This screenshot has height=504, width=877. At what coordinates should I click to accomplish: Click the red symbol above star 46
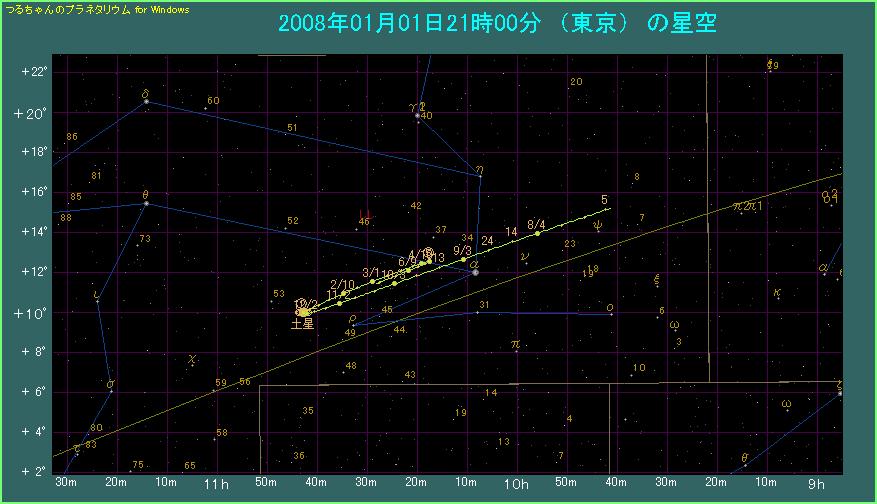(365, 212)
